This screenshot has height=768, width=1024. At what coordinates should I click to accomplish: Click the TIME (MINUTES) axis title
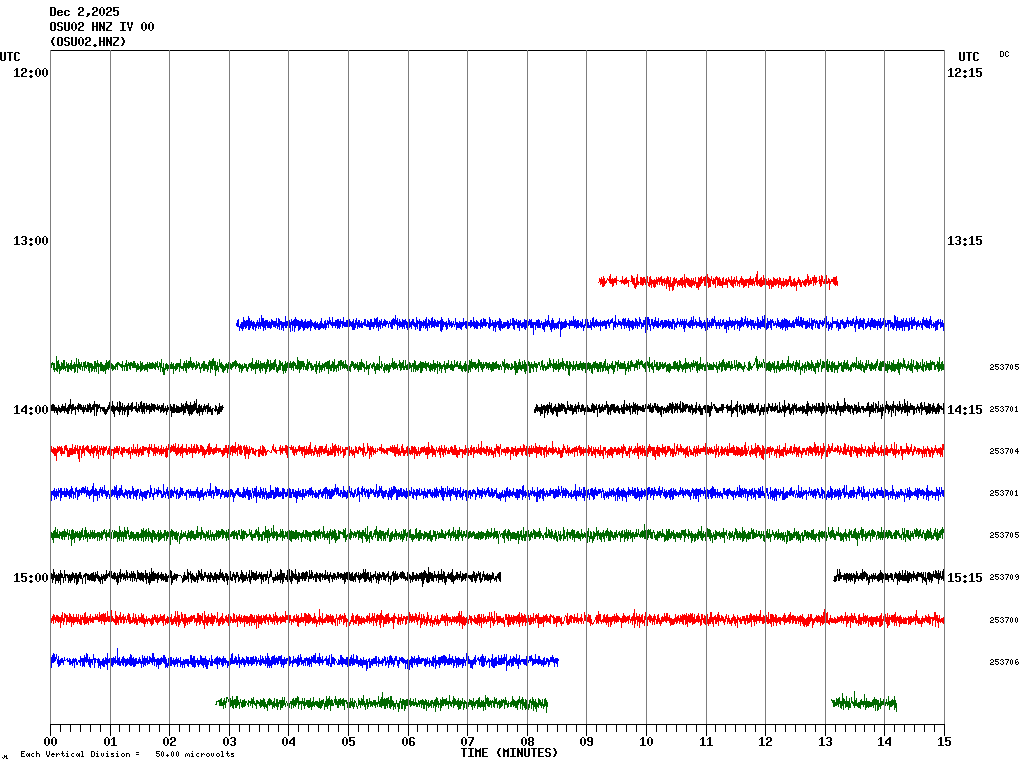pos(509,753)
